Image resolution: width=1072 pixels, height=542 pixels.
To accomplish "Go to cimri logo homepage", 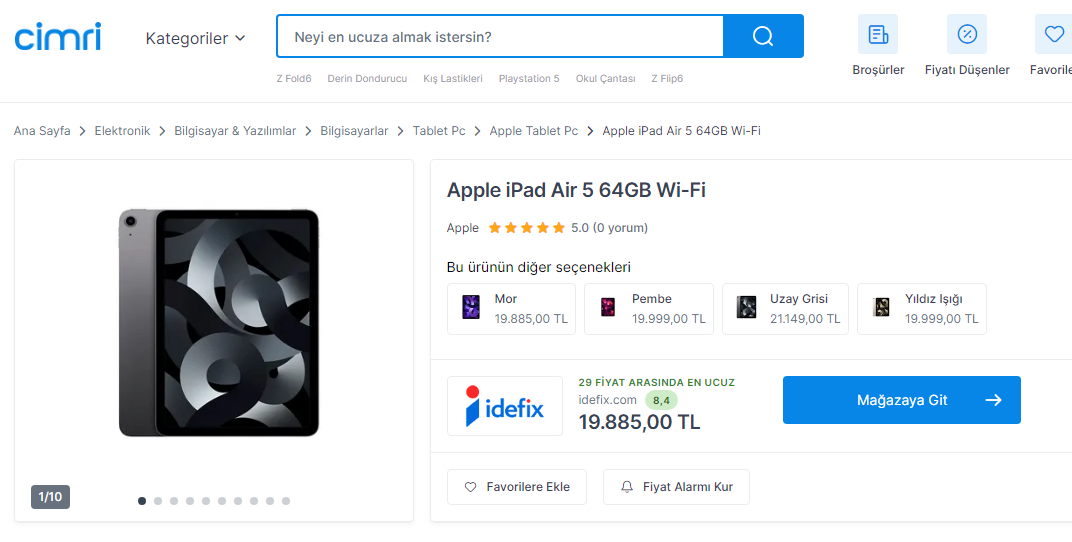I will tap(57, 37).
